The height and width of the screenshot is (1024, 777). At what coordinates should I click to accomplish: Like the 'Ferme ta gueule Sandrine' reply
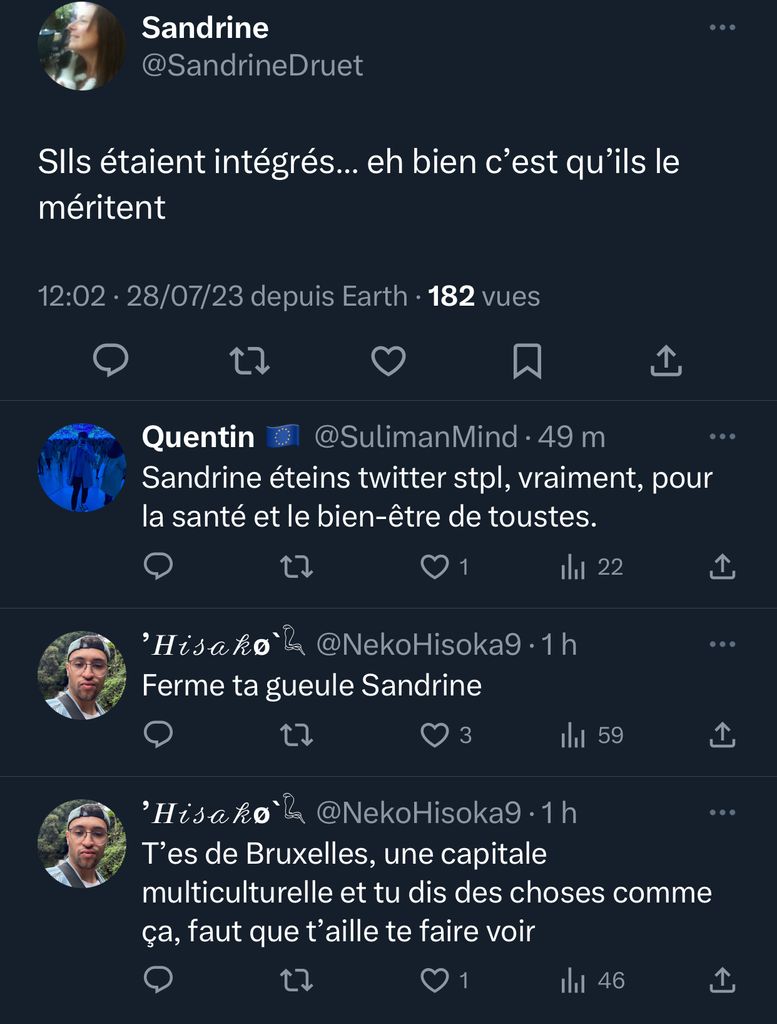click(435, 735)
